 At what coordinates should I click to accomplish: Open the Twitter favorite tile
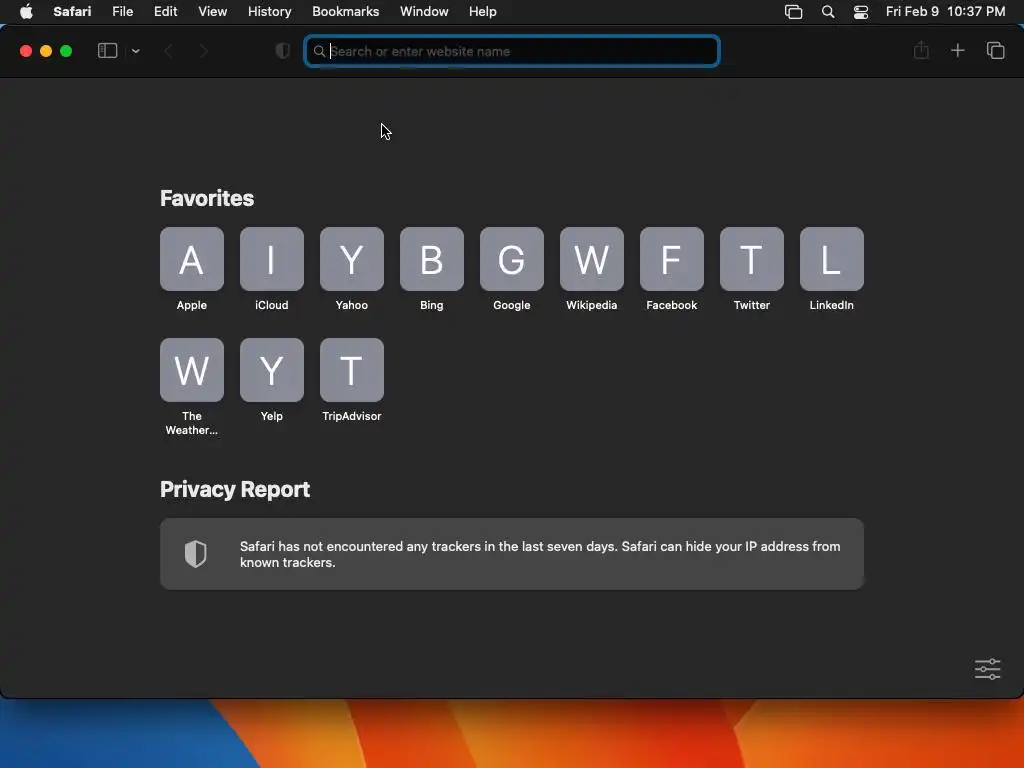click(752, 259)
